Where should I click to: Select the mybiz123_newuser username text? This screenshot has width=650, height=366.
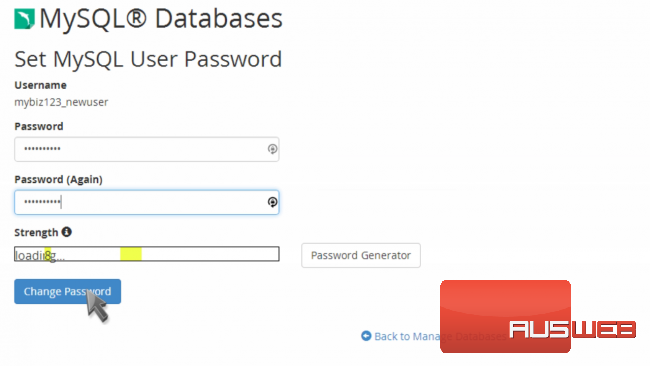tap(61, 102)
